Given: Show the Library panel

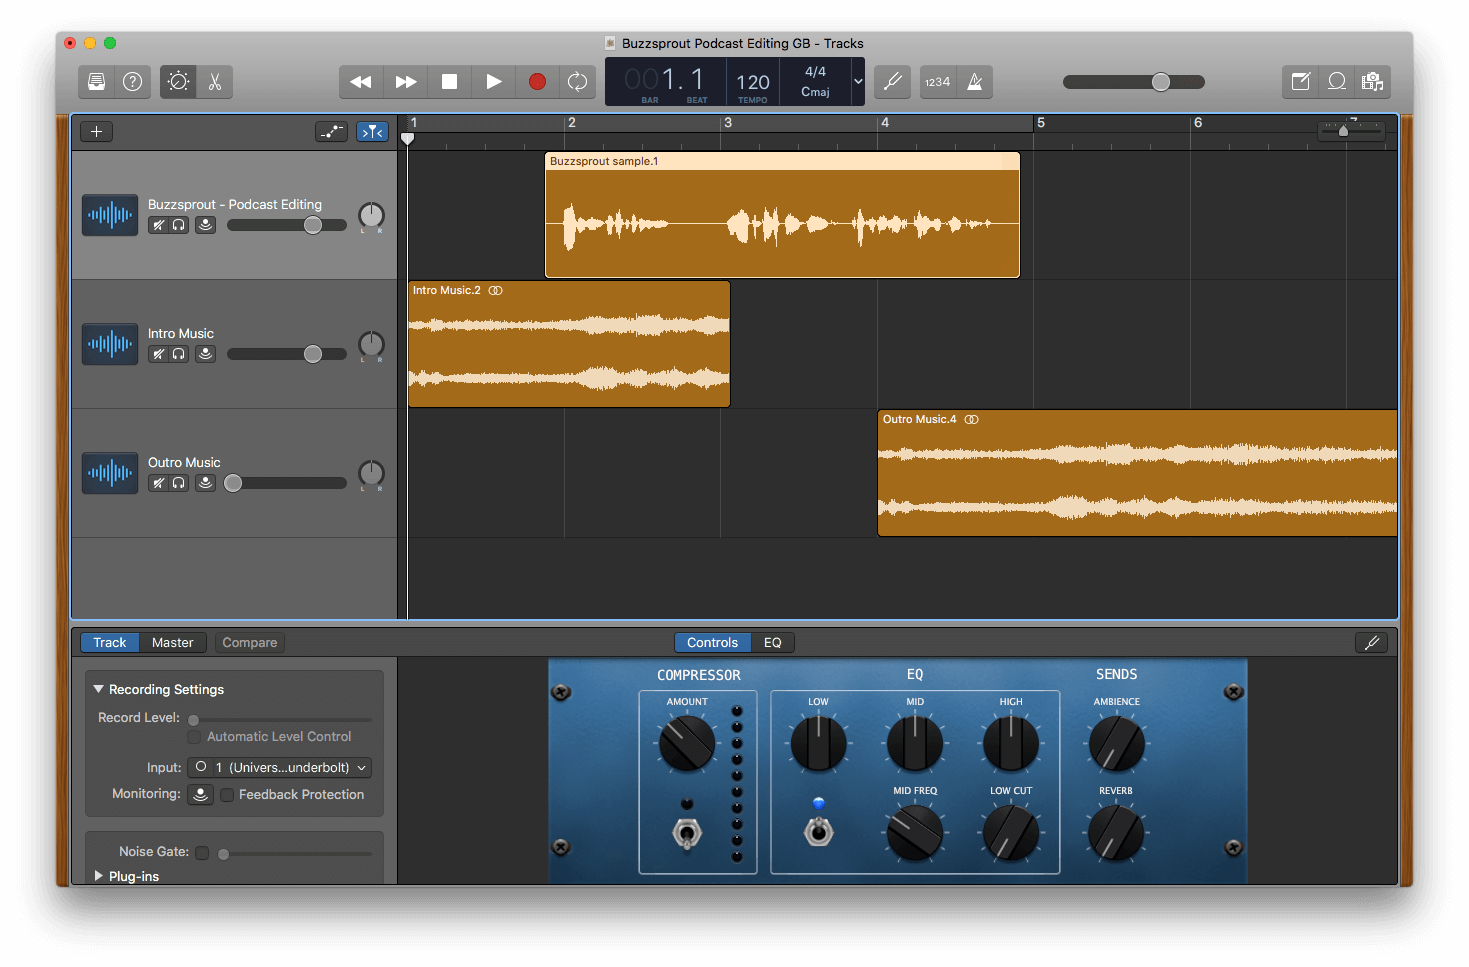Looking at the screenshot, I should pyautogui.click(x=96, y=82).
